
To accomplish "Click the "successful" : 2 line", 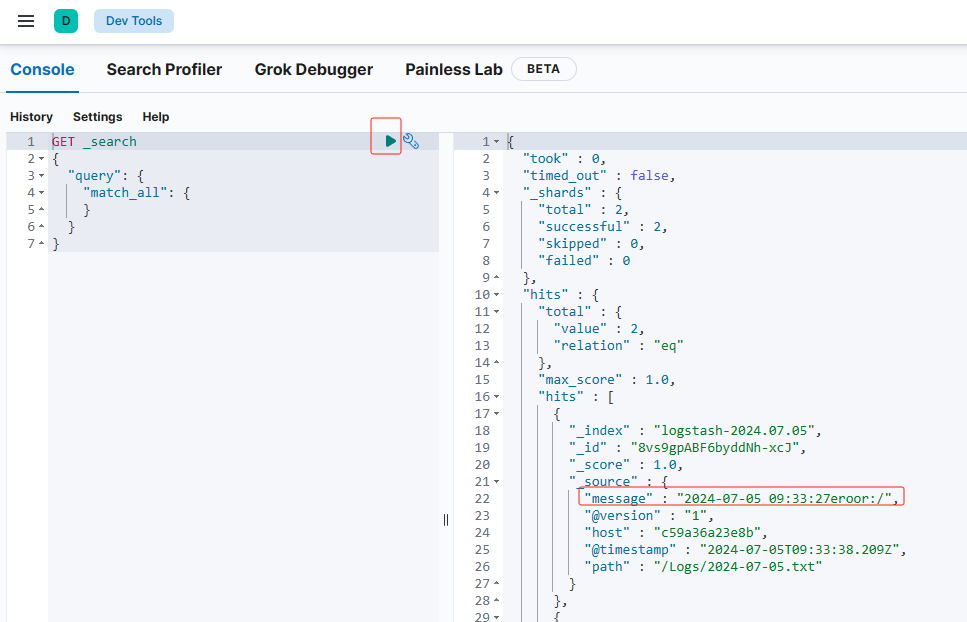I will [x=603, y=227].
